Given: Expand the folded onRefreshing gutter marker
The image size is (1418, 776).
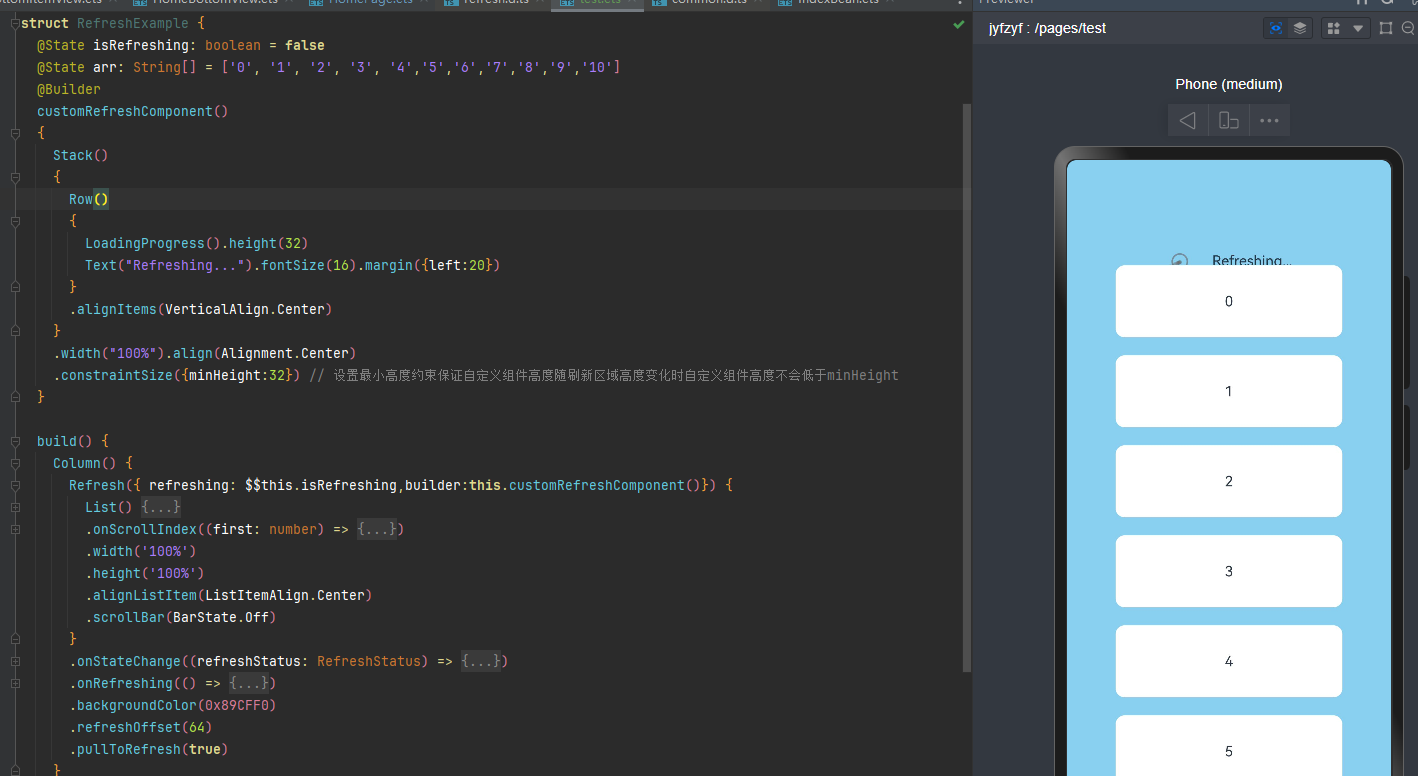Looking at the screenshot, I should (15, 683).
